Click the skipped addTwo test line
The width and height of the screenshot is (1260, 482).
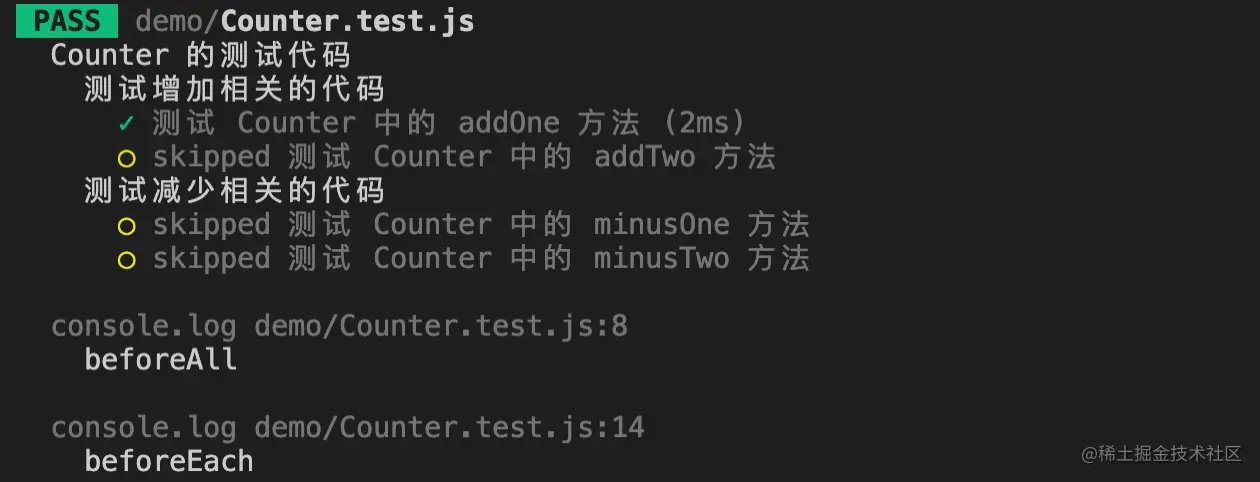click(x=464, y=157)
